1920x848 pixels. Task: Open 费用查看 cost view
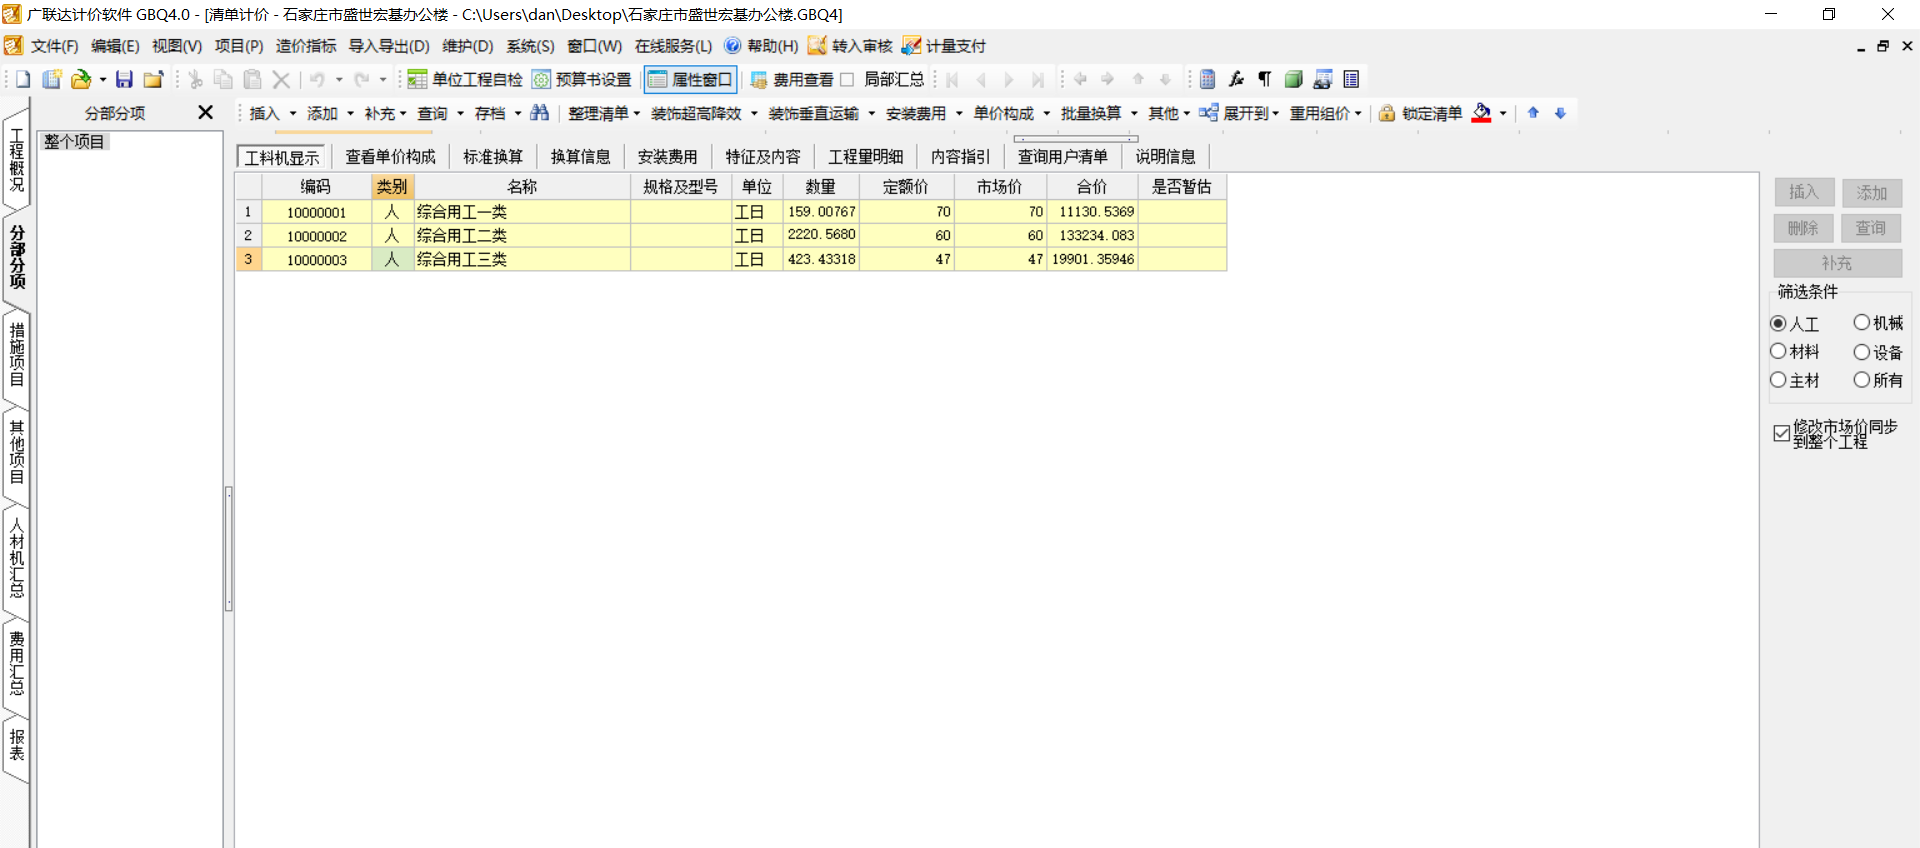click(792, 79)
